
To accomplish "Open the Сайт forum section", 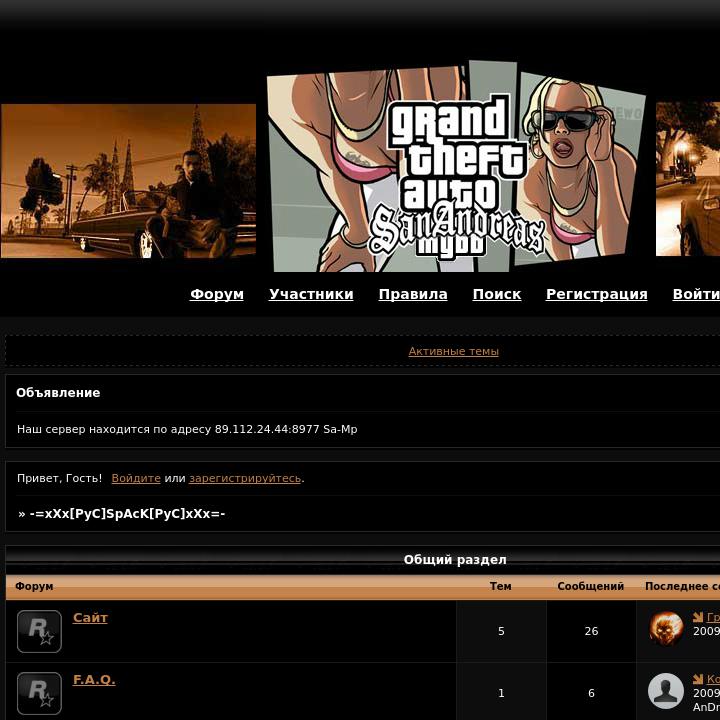I will click(90, 618).
